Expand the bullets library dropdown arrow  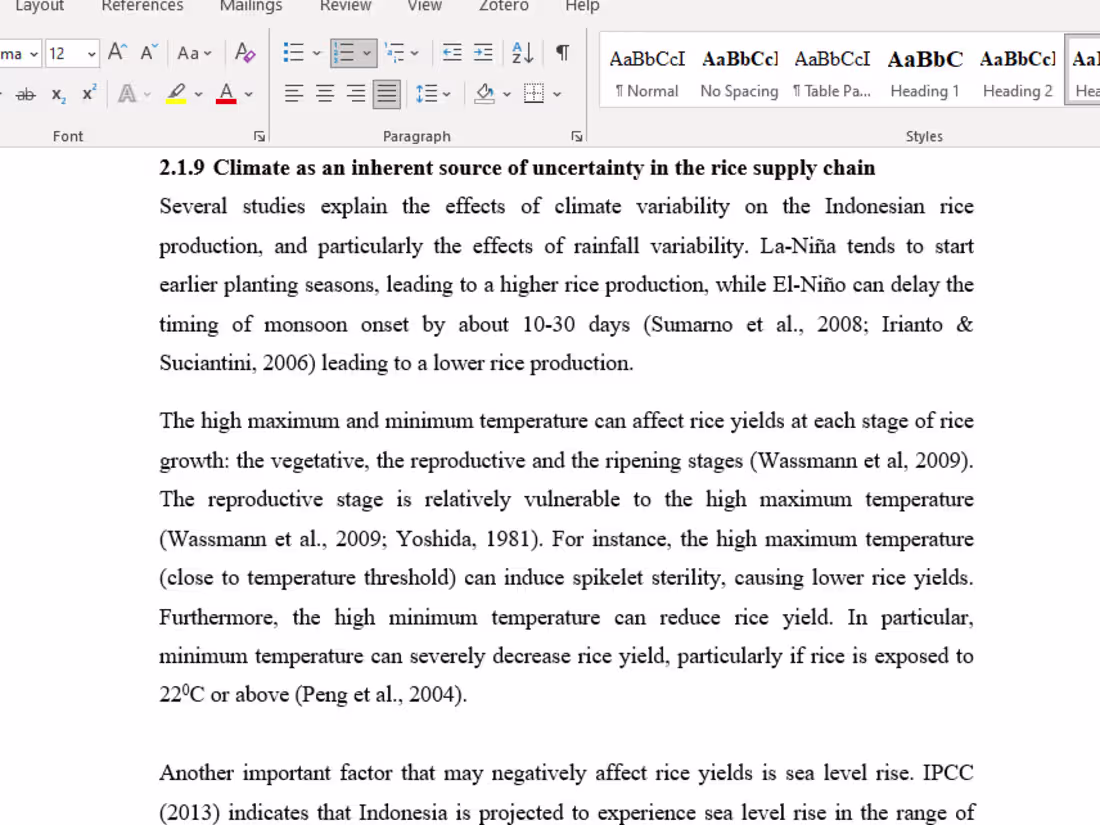point(316,53)
